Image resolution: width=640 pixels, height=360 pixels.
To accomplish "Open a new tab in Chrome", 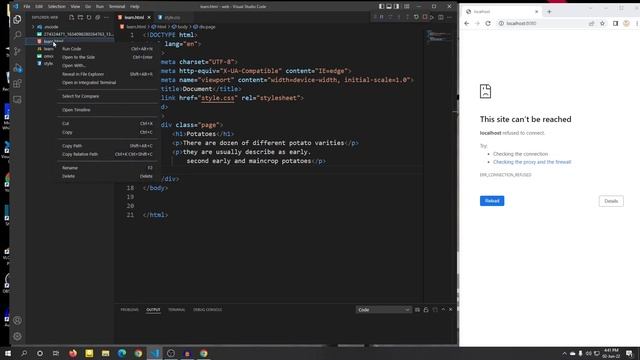I will point(549,12).
